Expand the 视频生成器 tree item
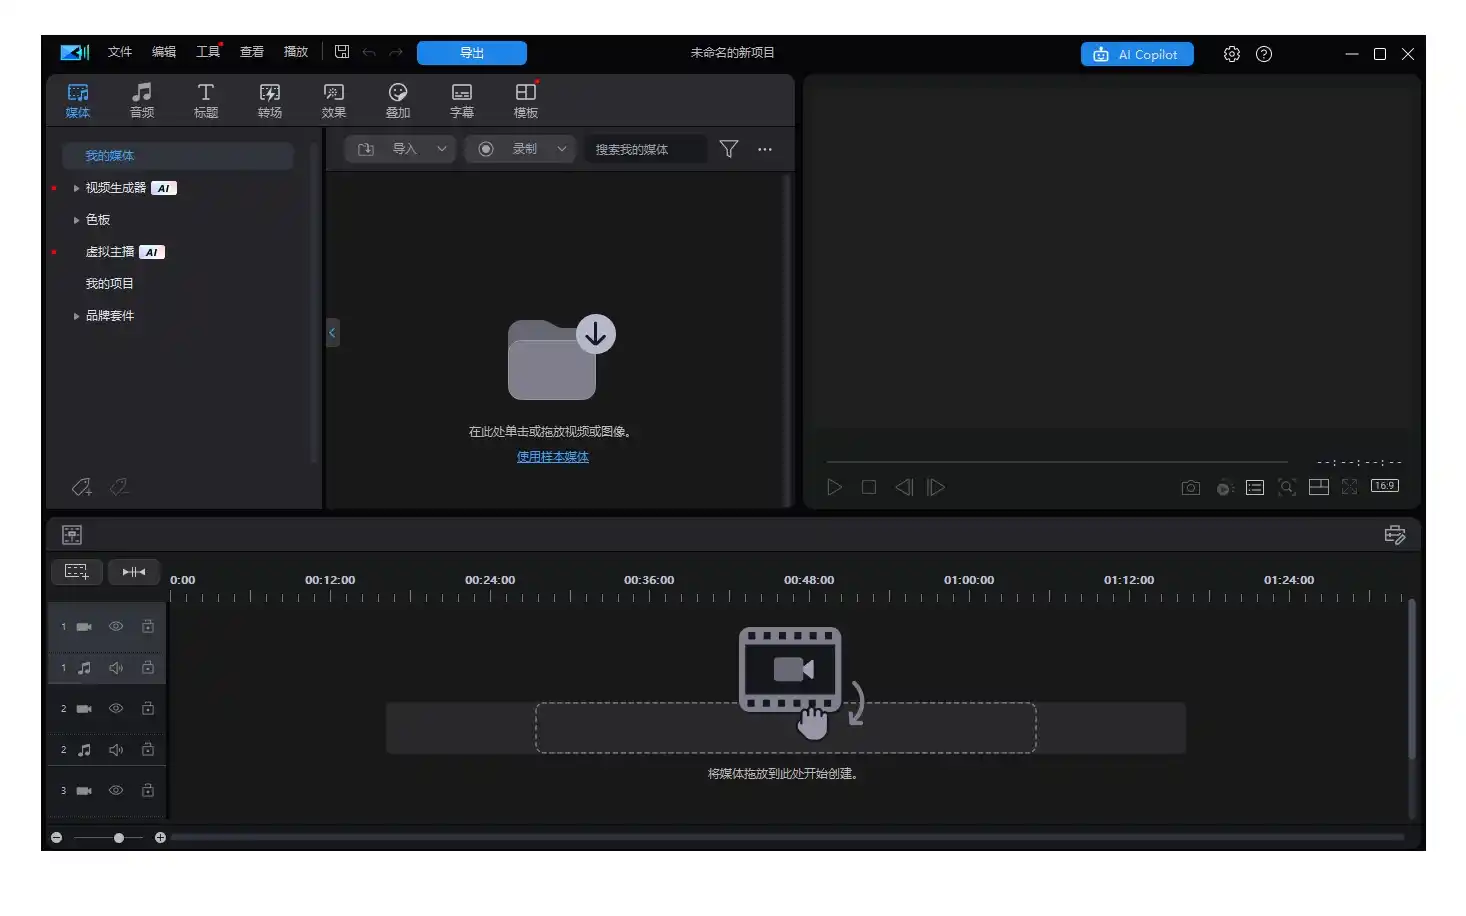Screen dimensions: 1466x916 (x=76, y=188)
